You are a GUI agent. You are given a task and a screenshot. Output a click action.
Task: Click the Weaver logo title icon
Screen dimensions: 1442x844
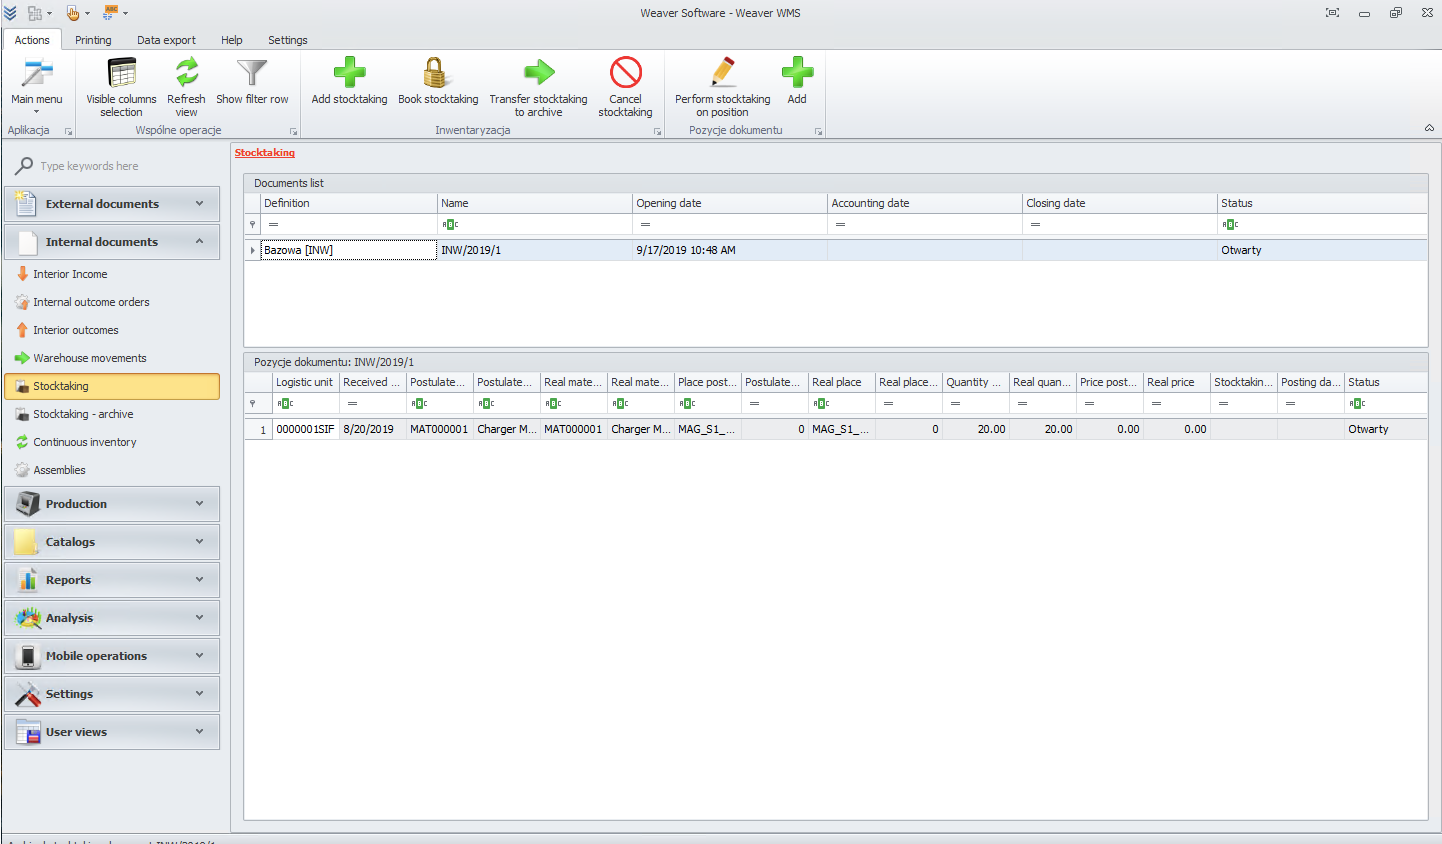[x=10, y=13]
